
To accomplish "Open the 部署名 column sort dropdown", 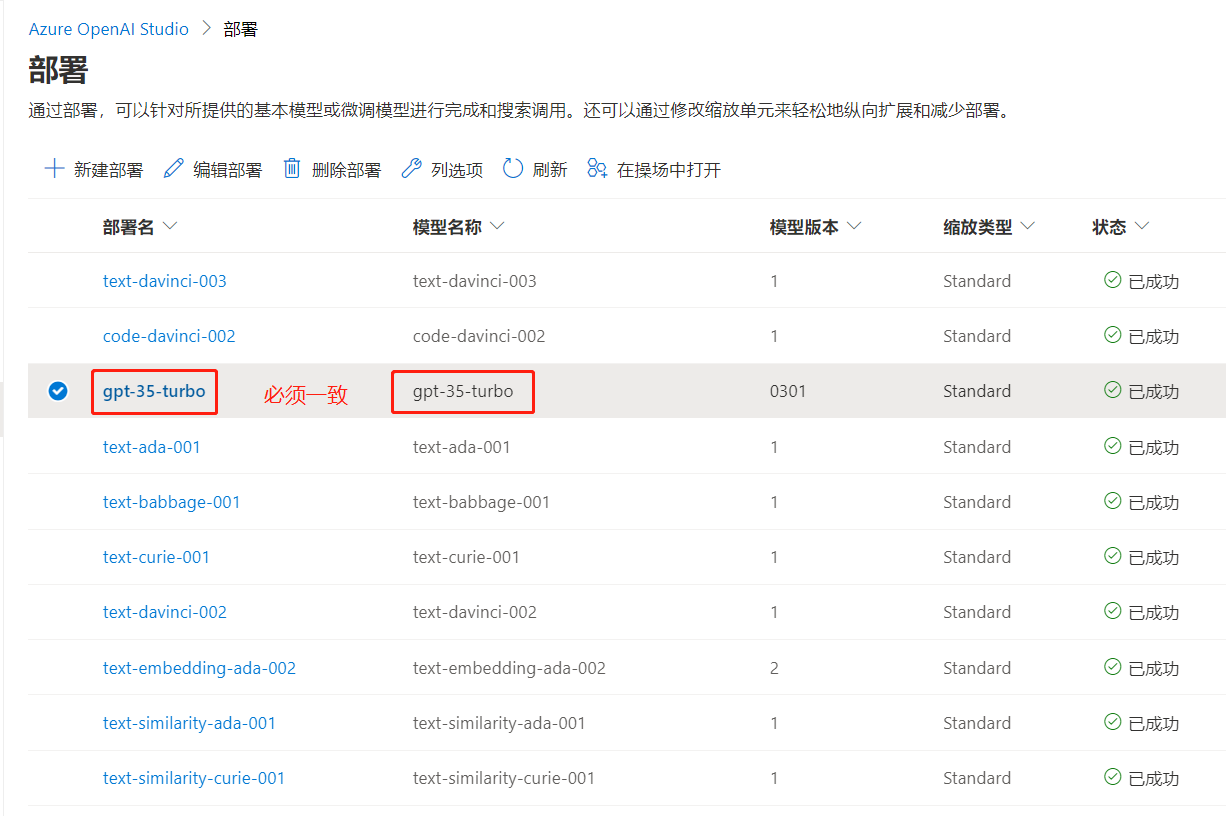I will (x=171, y=226).
